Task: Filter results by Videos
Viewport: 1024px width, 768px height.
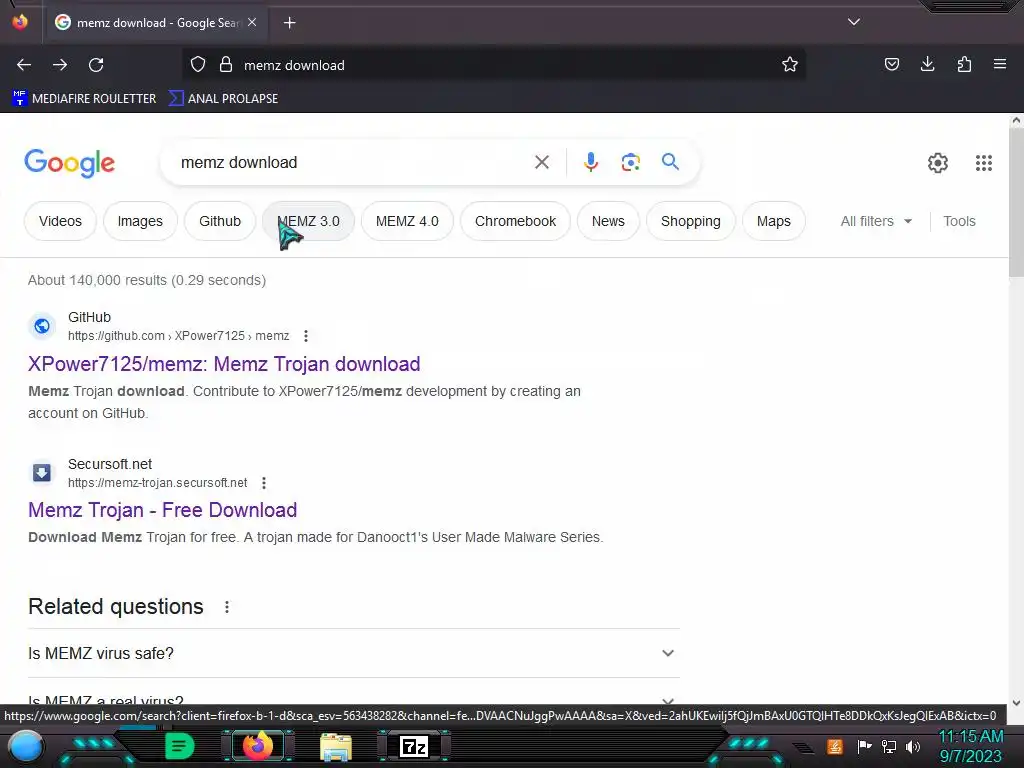Action: [x=60, y=221]
